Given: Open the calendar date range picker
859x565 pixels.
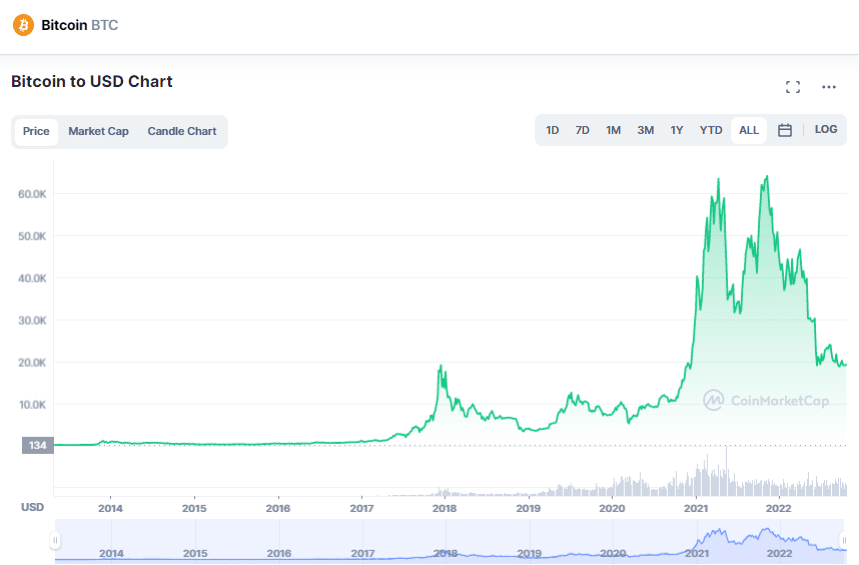Looking at the screenshot, I should click(x=784, y=130).
